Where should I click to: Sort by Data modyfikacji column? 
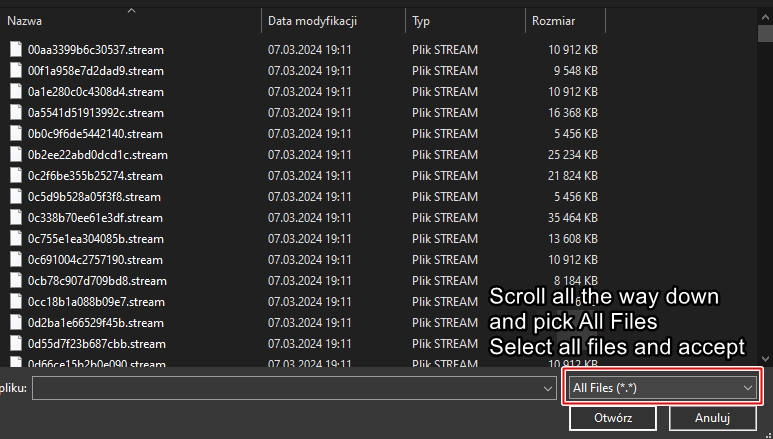[312, 20]
